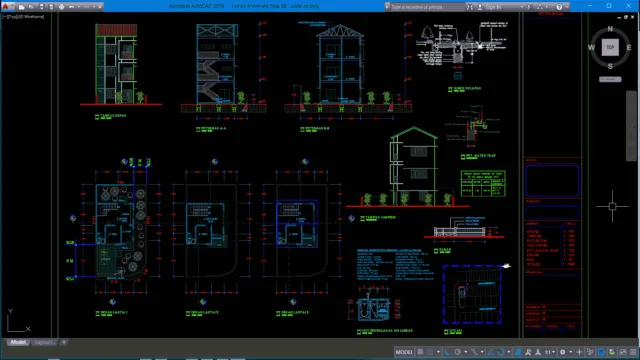Open Object Snap options dropdown arrow

pos(509,352)
